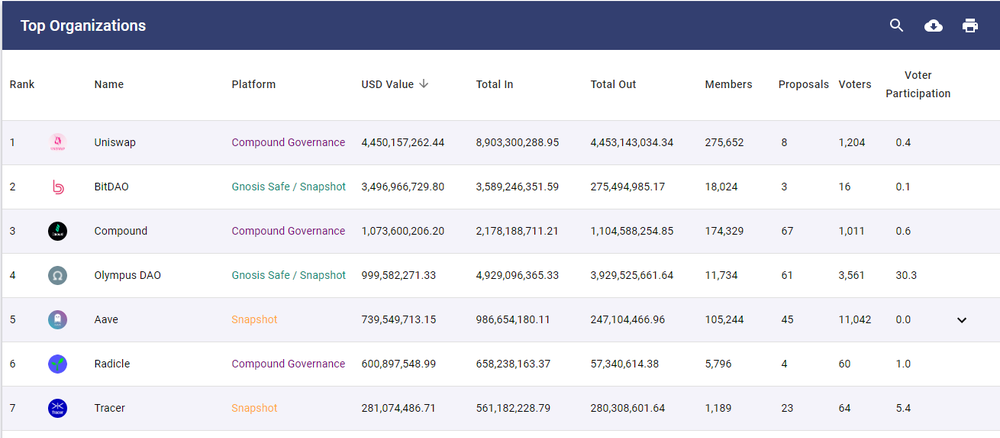This screenshot has width=1000, height=438.
Task: Select the Aave organization name
Action: (x=106, y=319)
